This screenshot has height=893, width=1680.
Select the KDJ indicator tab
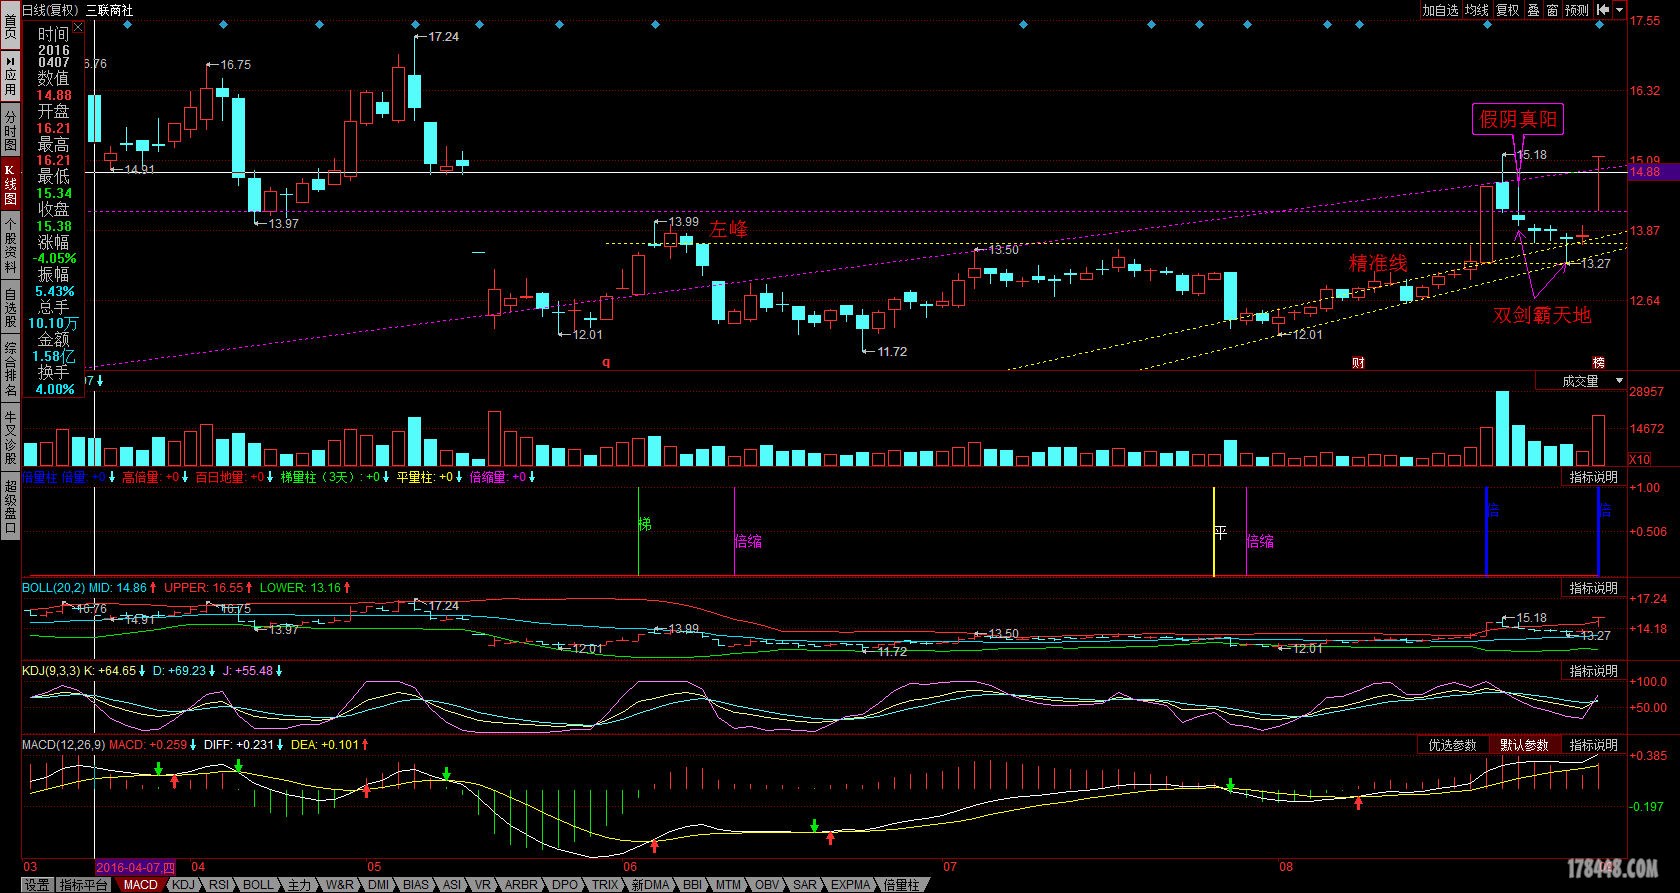click(184, 885)
